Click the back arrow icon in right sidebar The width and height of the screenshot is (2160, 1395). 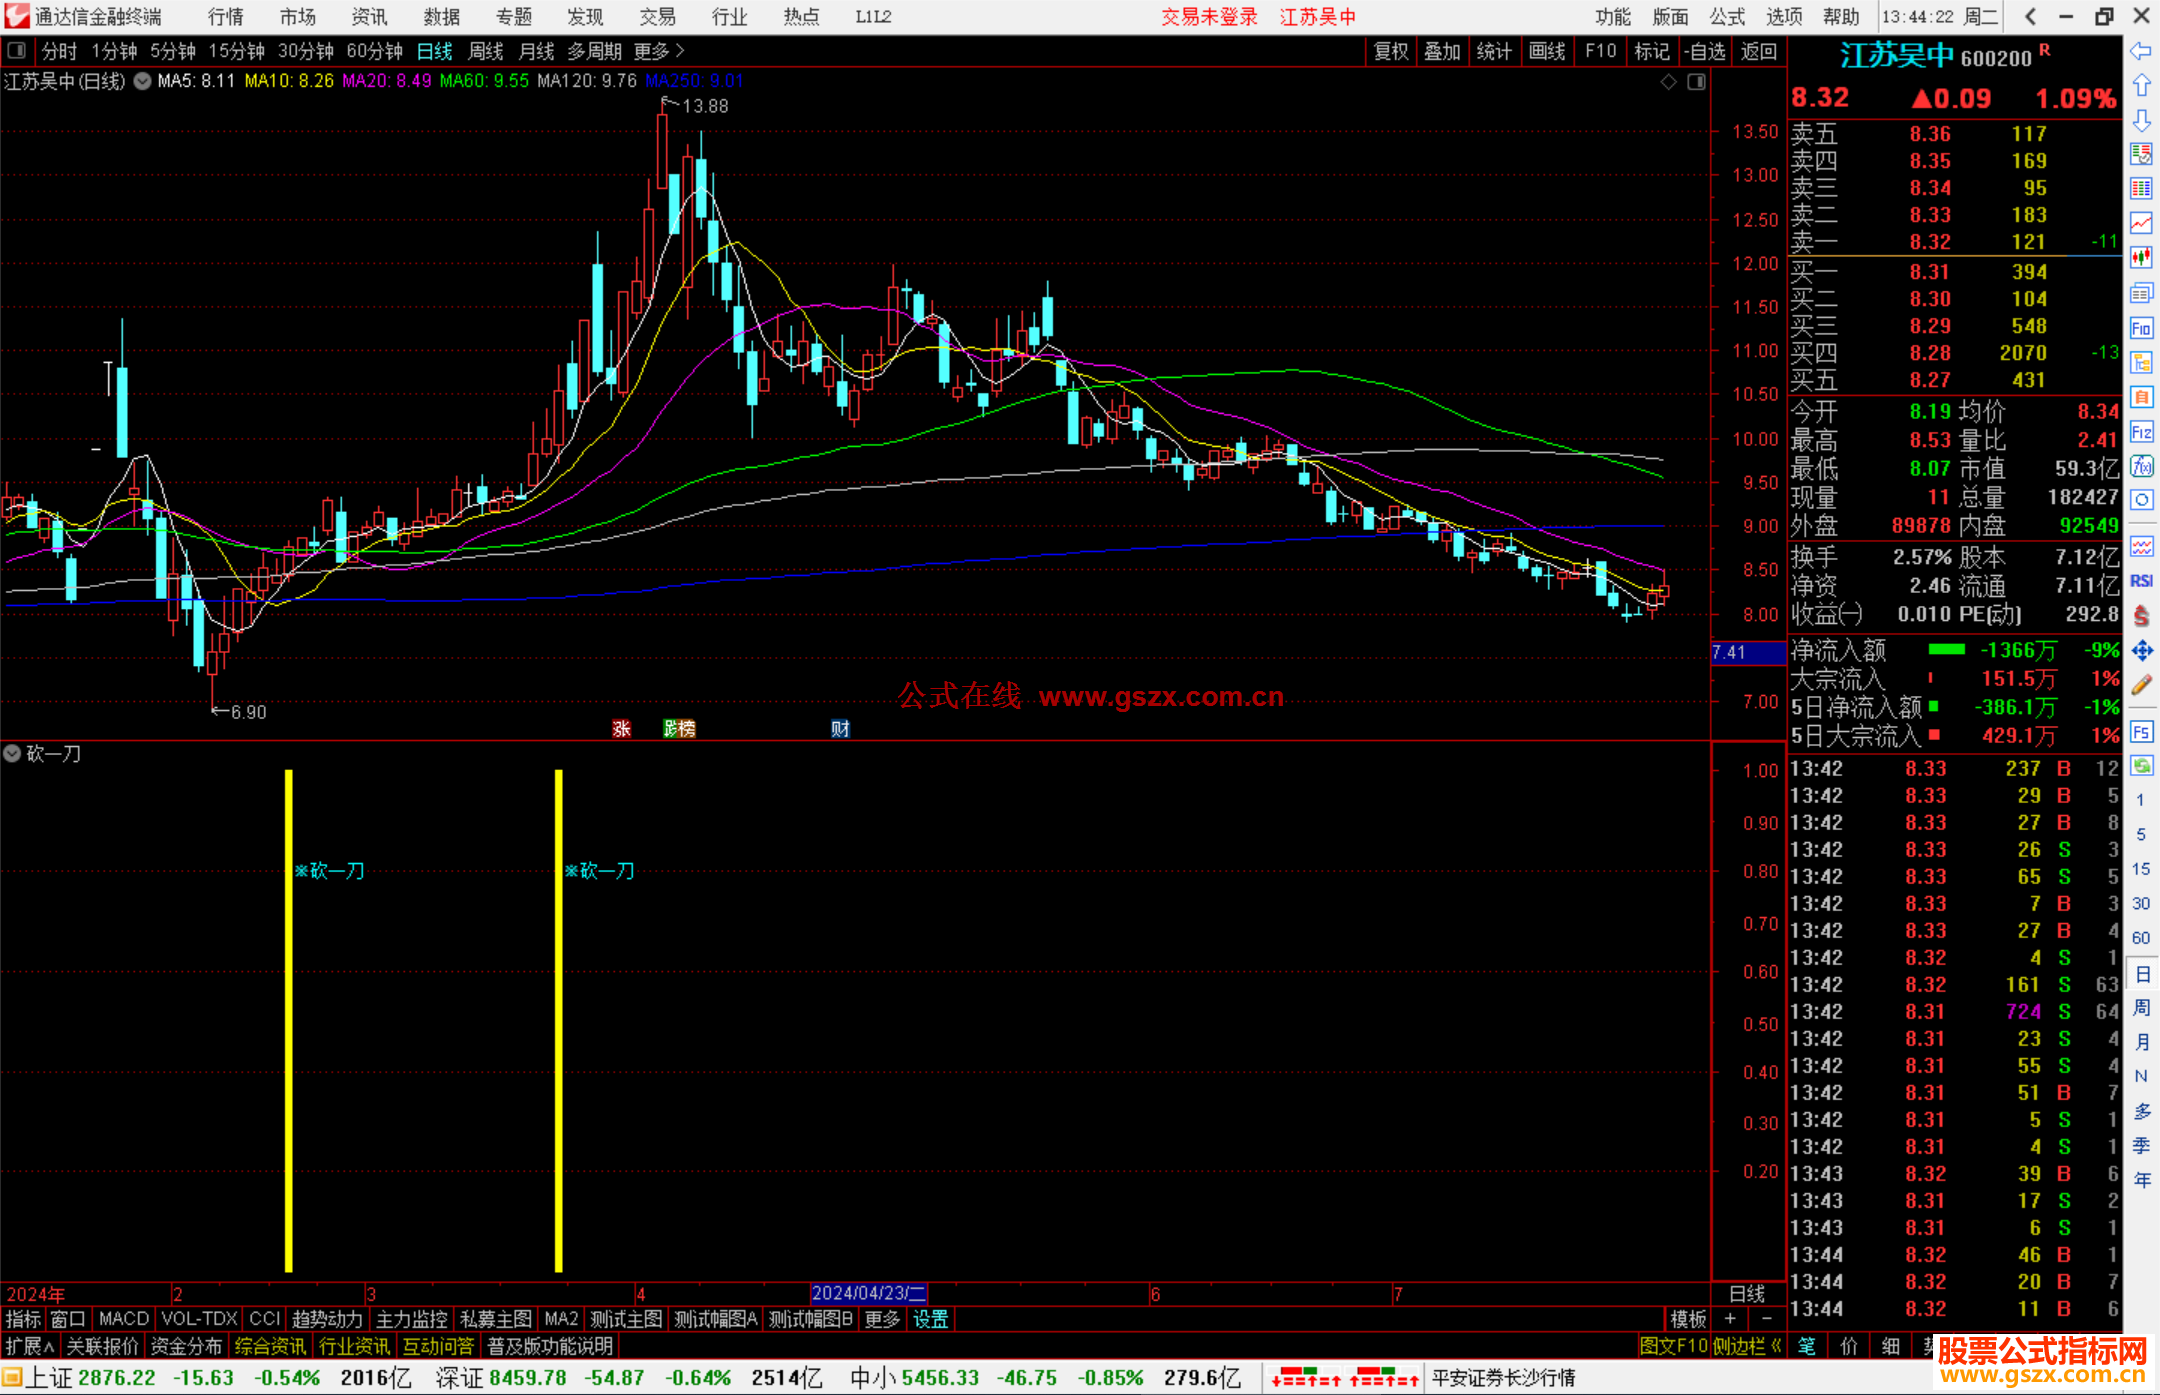2140,51
